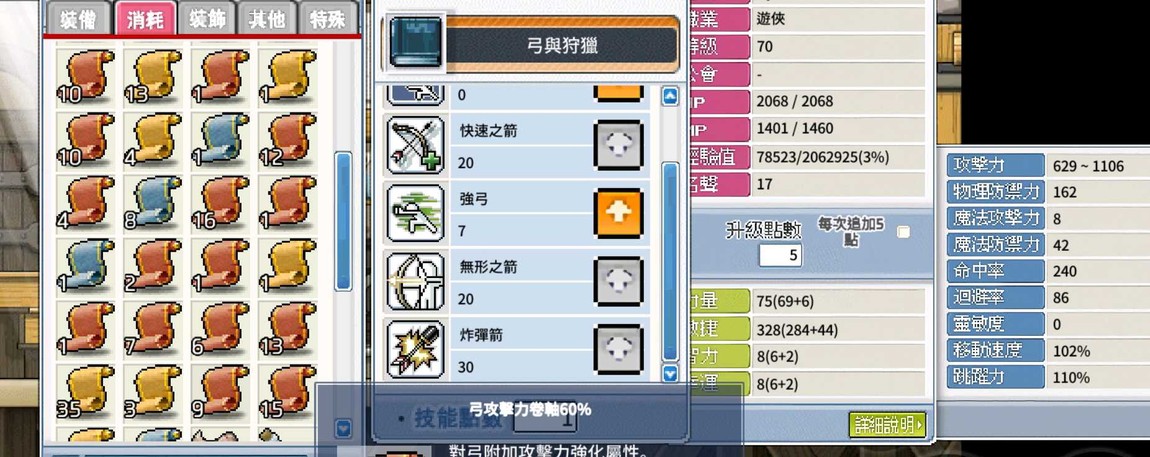Click the orange level-up arrow for 強弓
1150x457 pixels.
(619, 213)
